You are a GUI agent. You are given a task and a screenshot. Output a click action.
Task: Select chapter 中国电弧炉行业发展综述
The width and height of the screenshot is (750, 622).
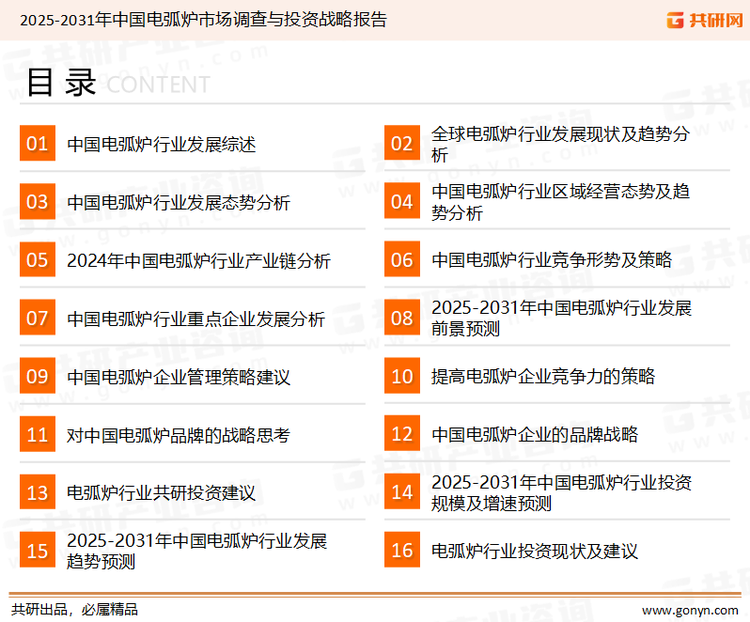(x=161, y=144)
